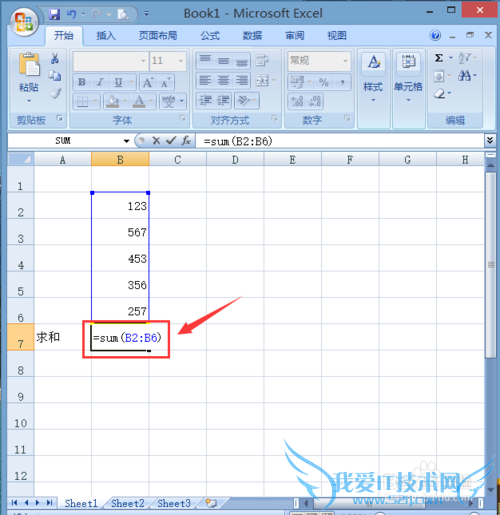
Task: Save the workbook from quick access toolbar
Action: [54, 14]
